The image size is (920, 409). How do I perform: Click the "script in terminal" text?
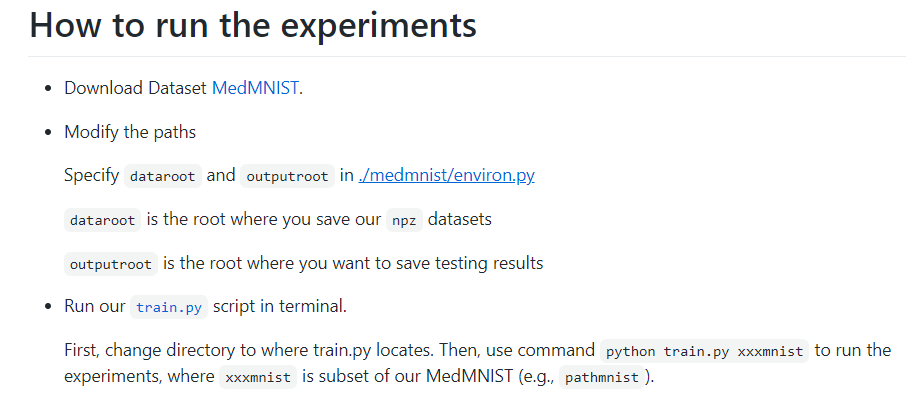tap(279, 306)
